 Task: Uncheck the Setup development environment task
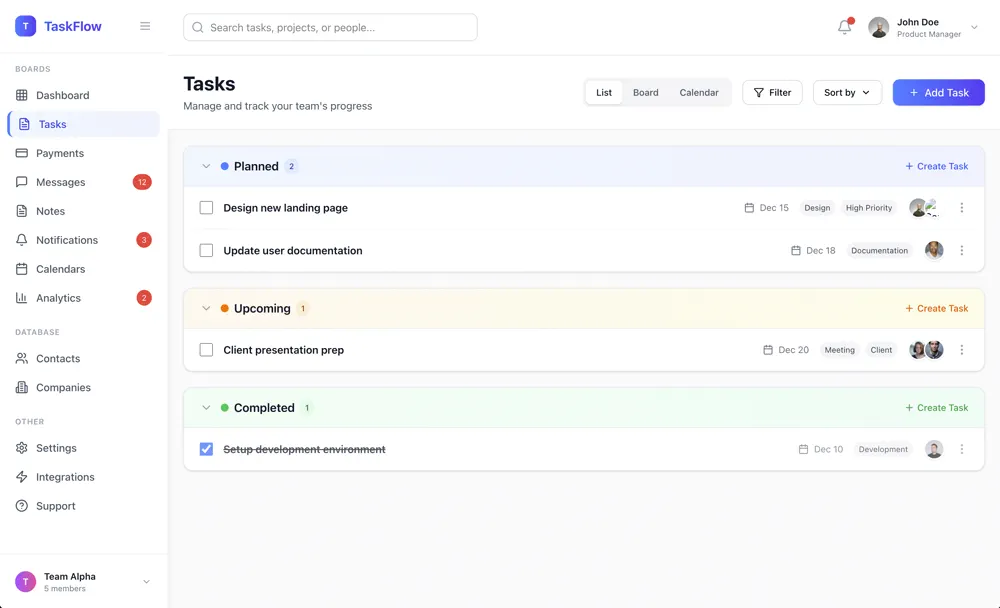(x=206, y=450)
